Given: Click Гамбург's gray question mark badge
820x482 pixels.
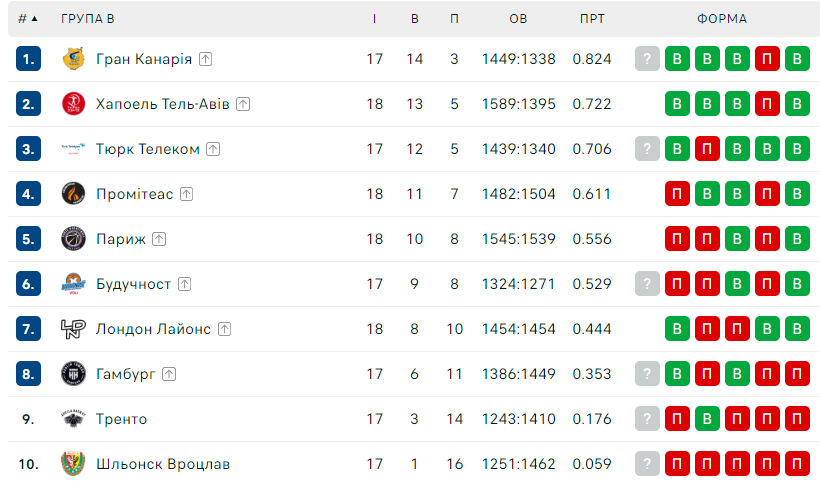Looking at the screenshot, I should coord(647,373).
